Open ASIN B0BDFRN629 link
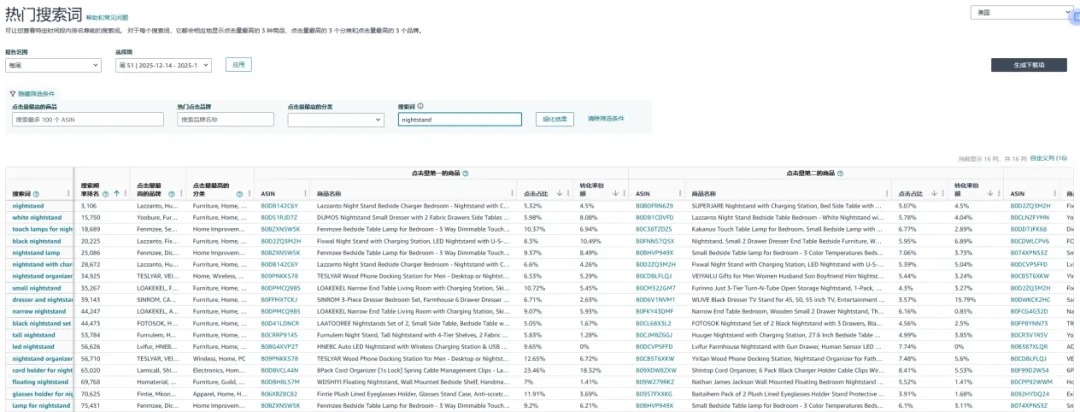 coord(654,206)
